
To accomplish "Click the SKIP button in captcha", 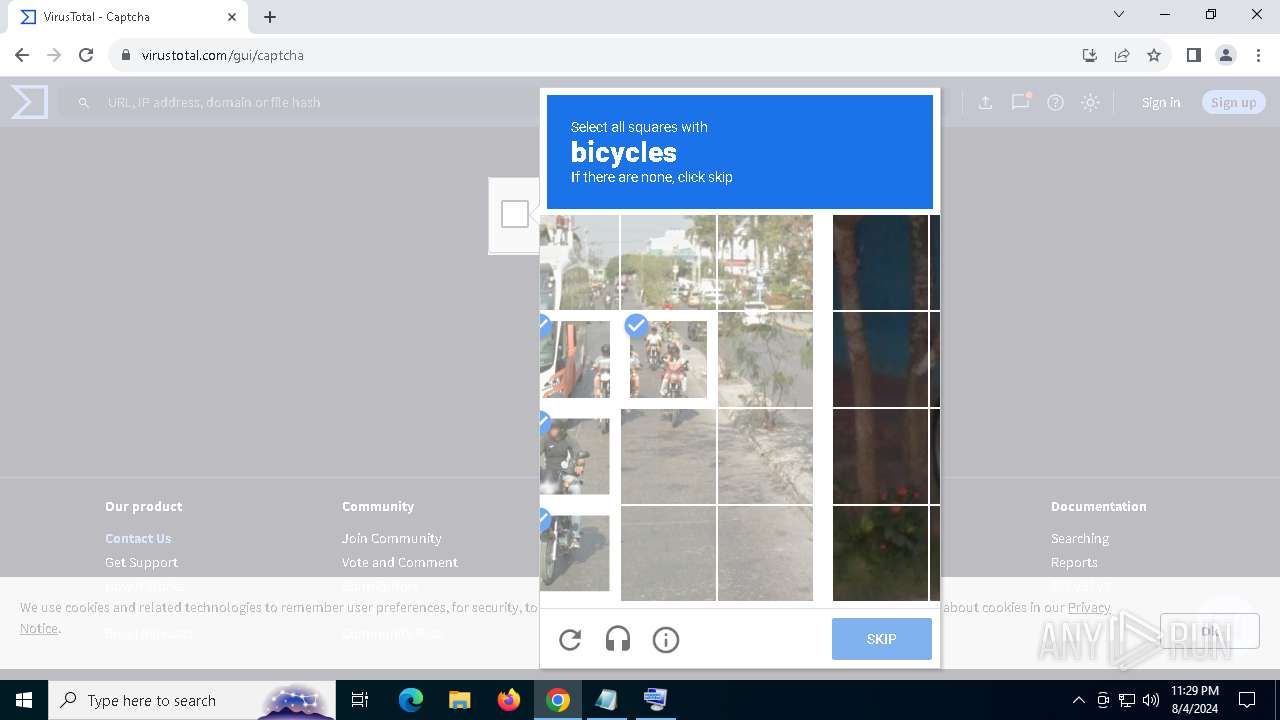I will pyautogui.click(x=881, y=639).
